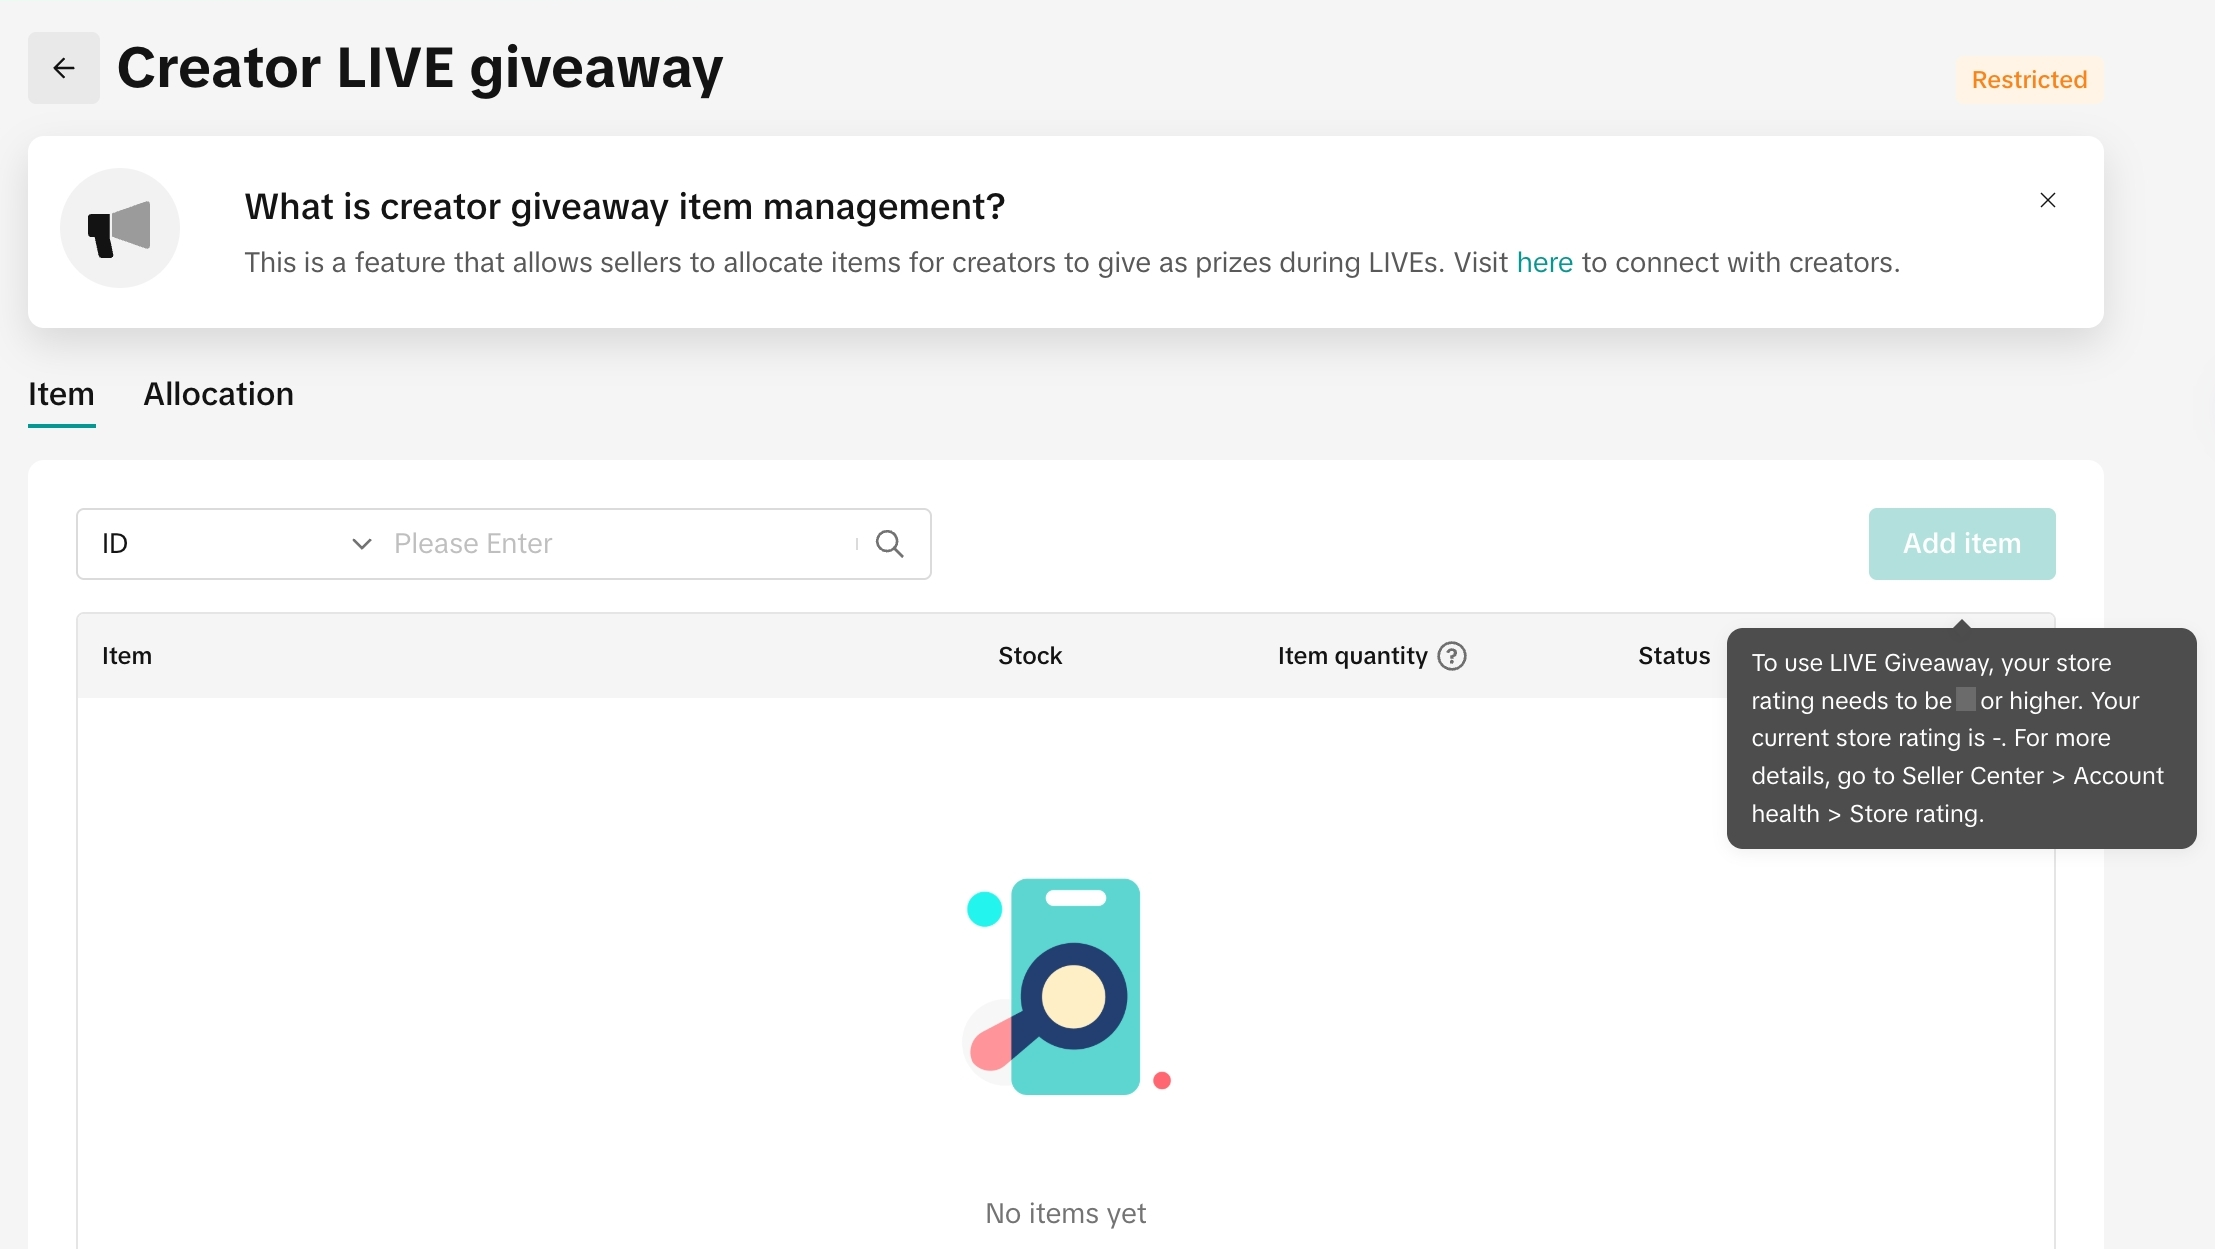Image resolution: width=2215 pixels, height=1249 pixels.
Task: Switch to the Allocation tab
Action: tap(218, 394)
